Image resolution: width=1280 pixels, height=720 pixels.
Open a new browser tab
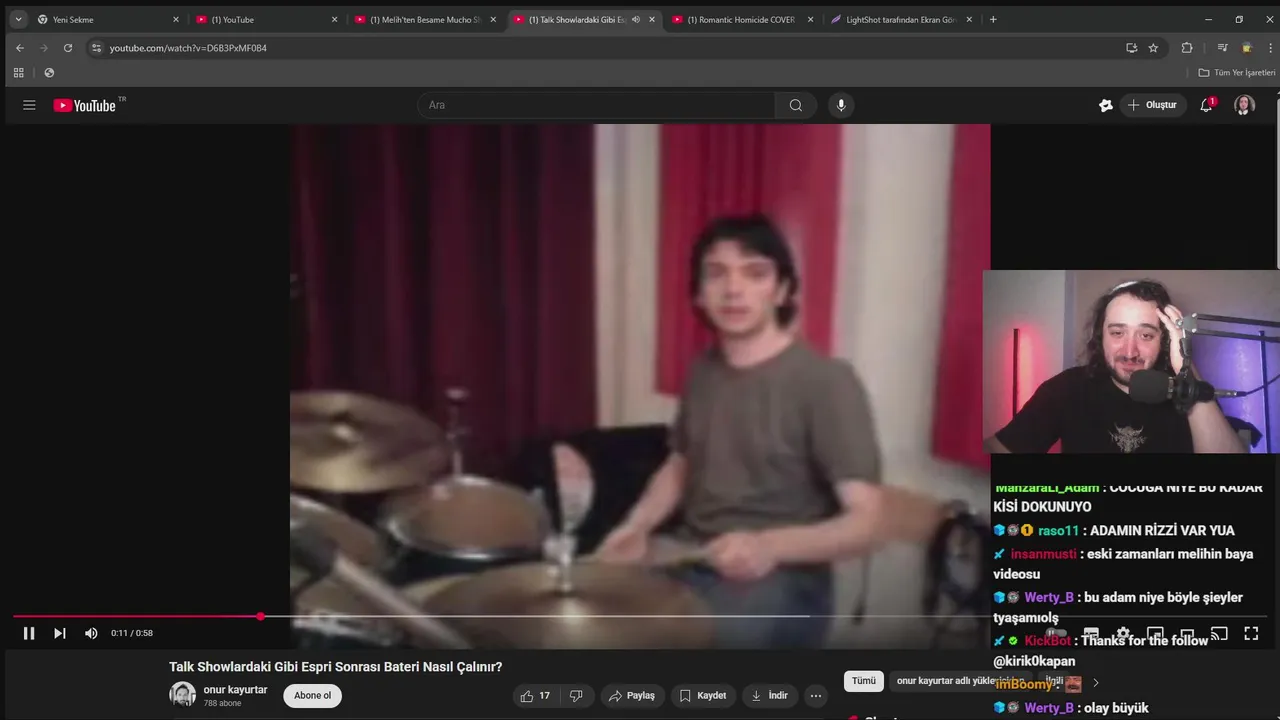coord(993,19)
